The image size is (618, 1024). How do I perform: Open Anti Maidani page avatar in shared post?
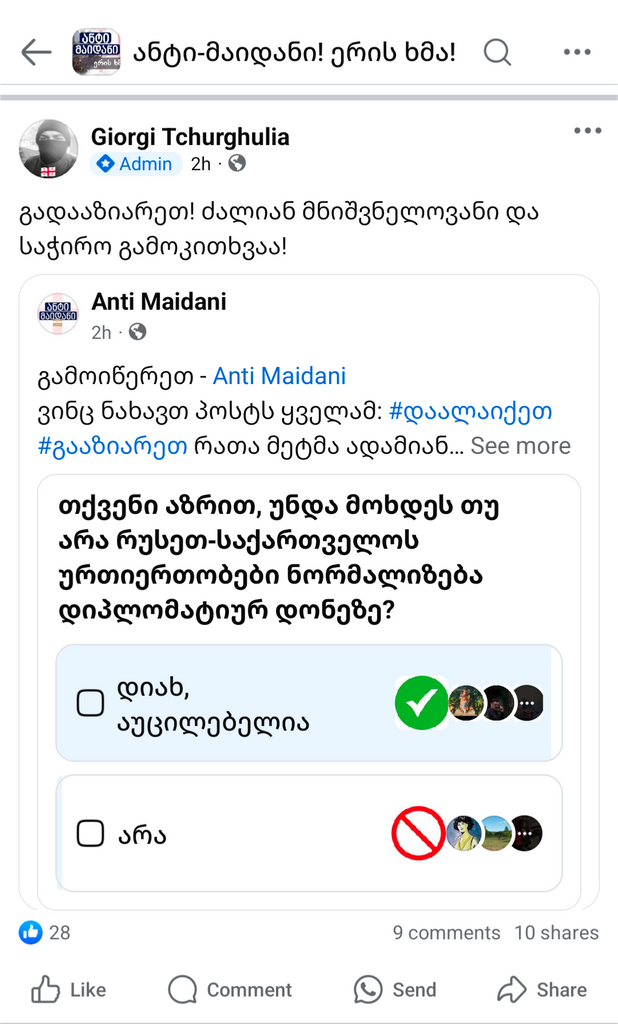tap(58, 314)
